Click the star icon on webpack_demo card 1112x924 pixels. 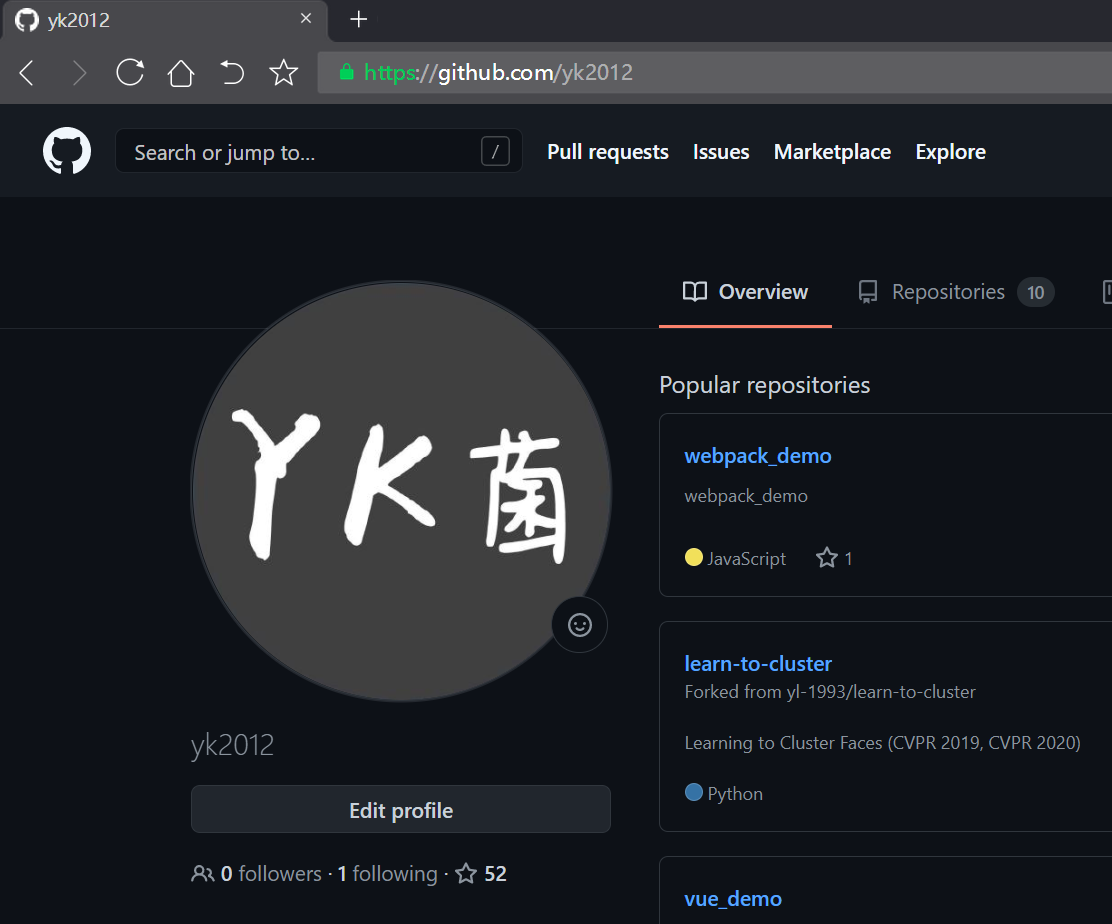827,558
